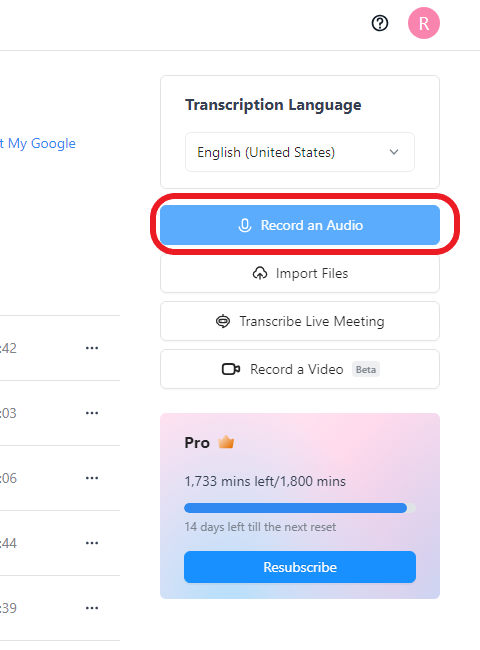This screenshot has height=650, width=480.
Task: Click the crown icon next to Pro
Action: click(226, 442)
